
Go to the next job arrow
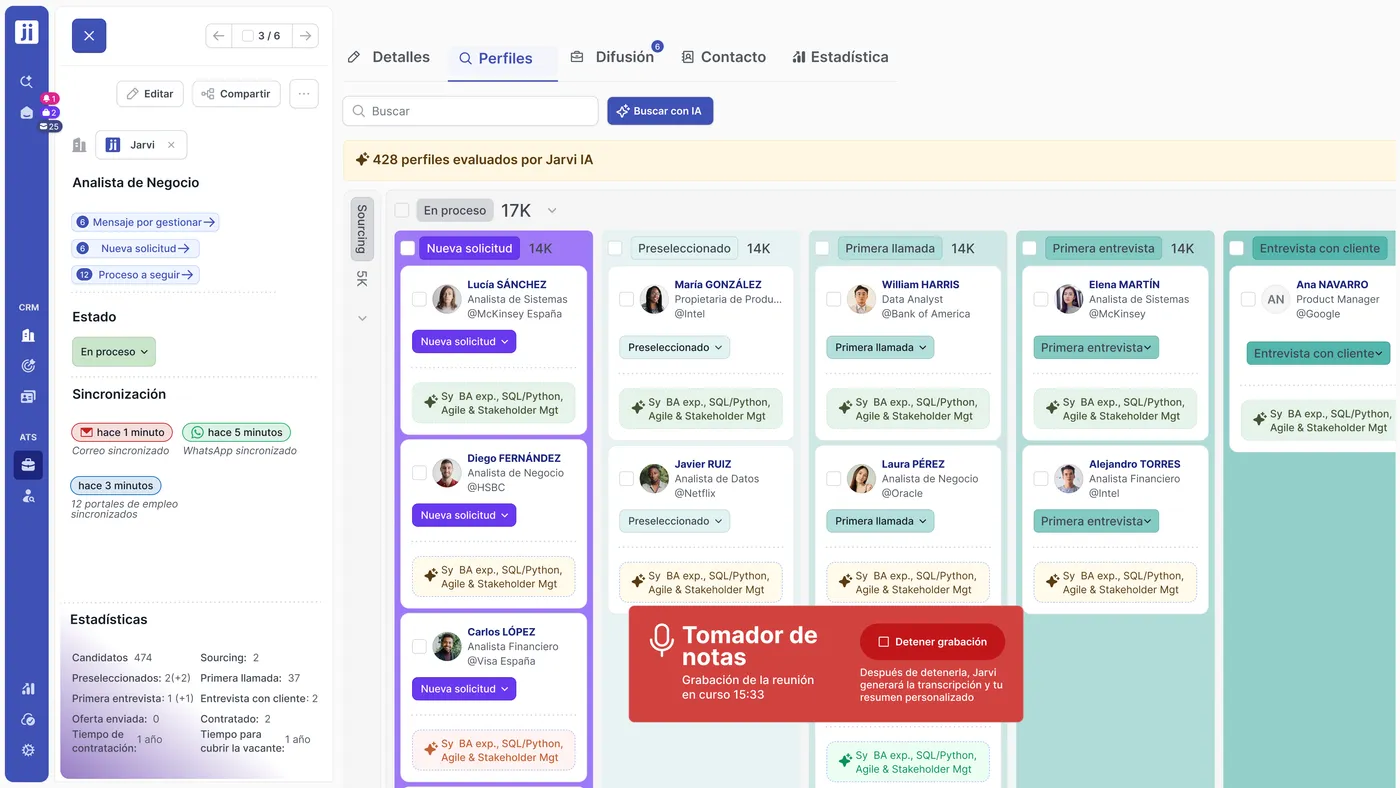coord(306,36)
